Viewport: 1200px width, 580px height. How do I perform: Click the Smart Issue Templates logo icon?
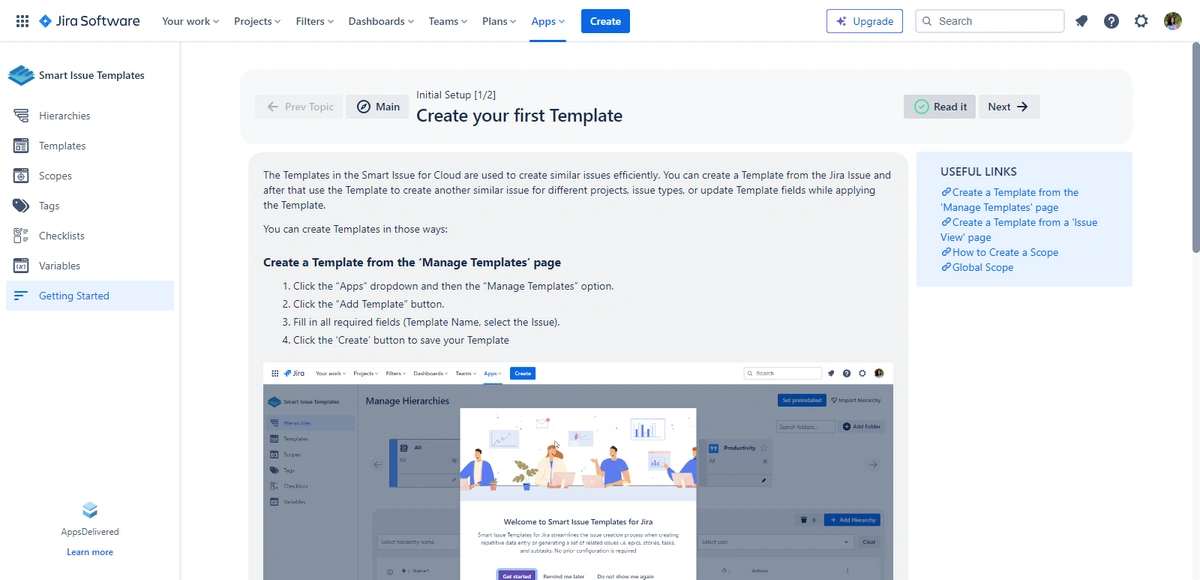tap(20, 75)
